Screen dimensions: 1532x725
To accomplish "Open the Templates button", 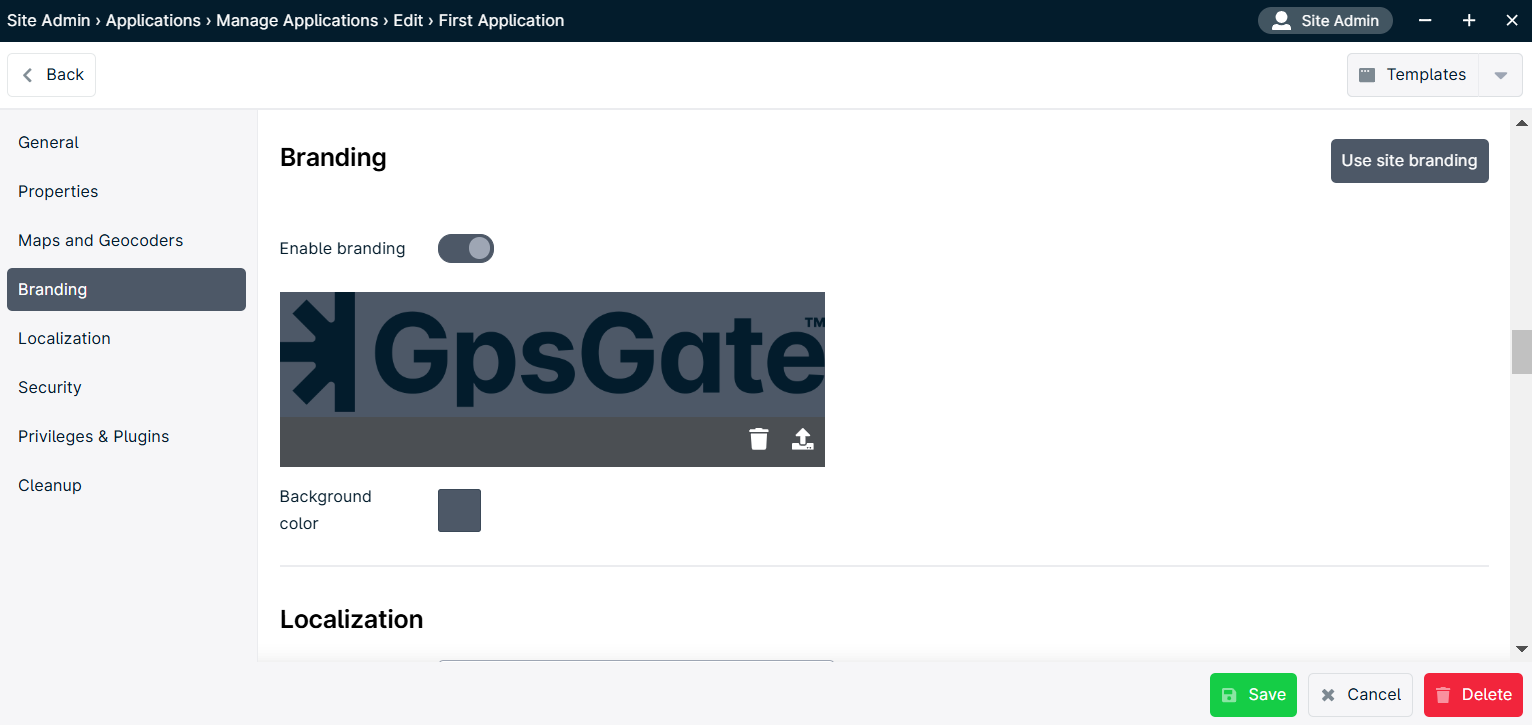I will pyautogui.click(x=1413, y=75).
